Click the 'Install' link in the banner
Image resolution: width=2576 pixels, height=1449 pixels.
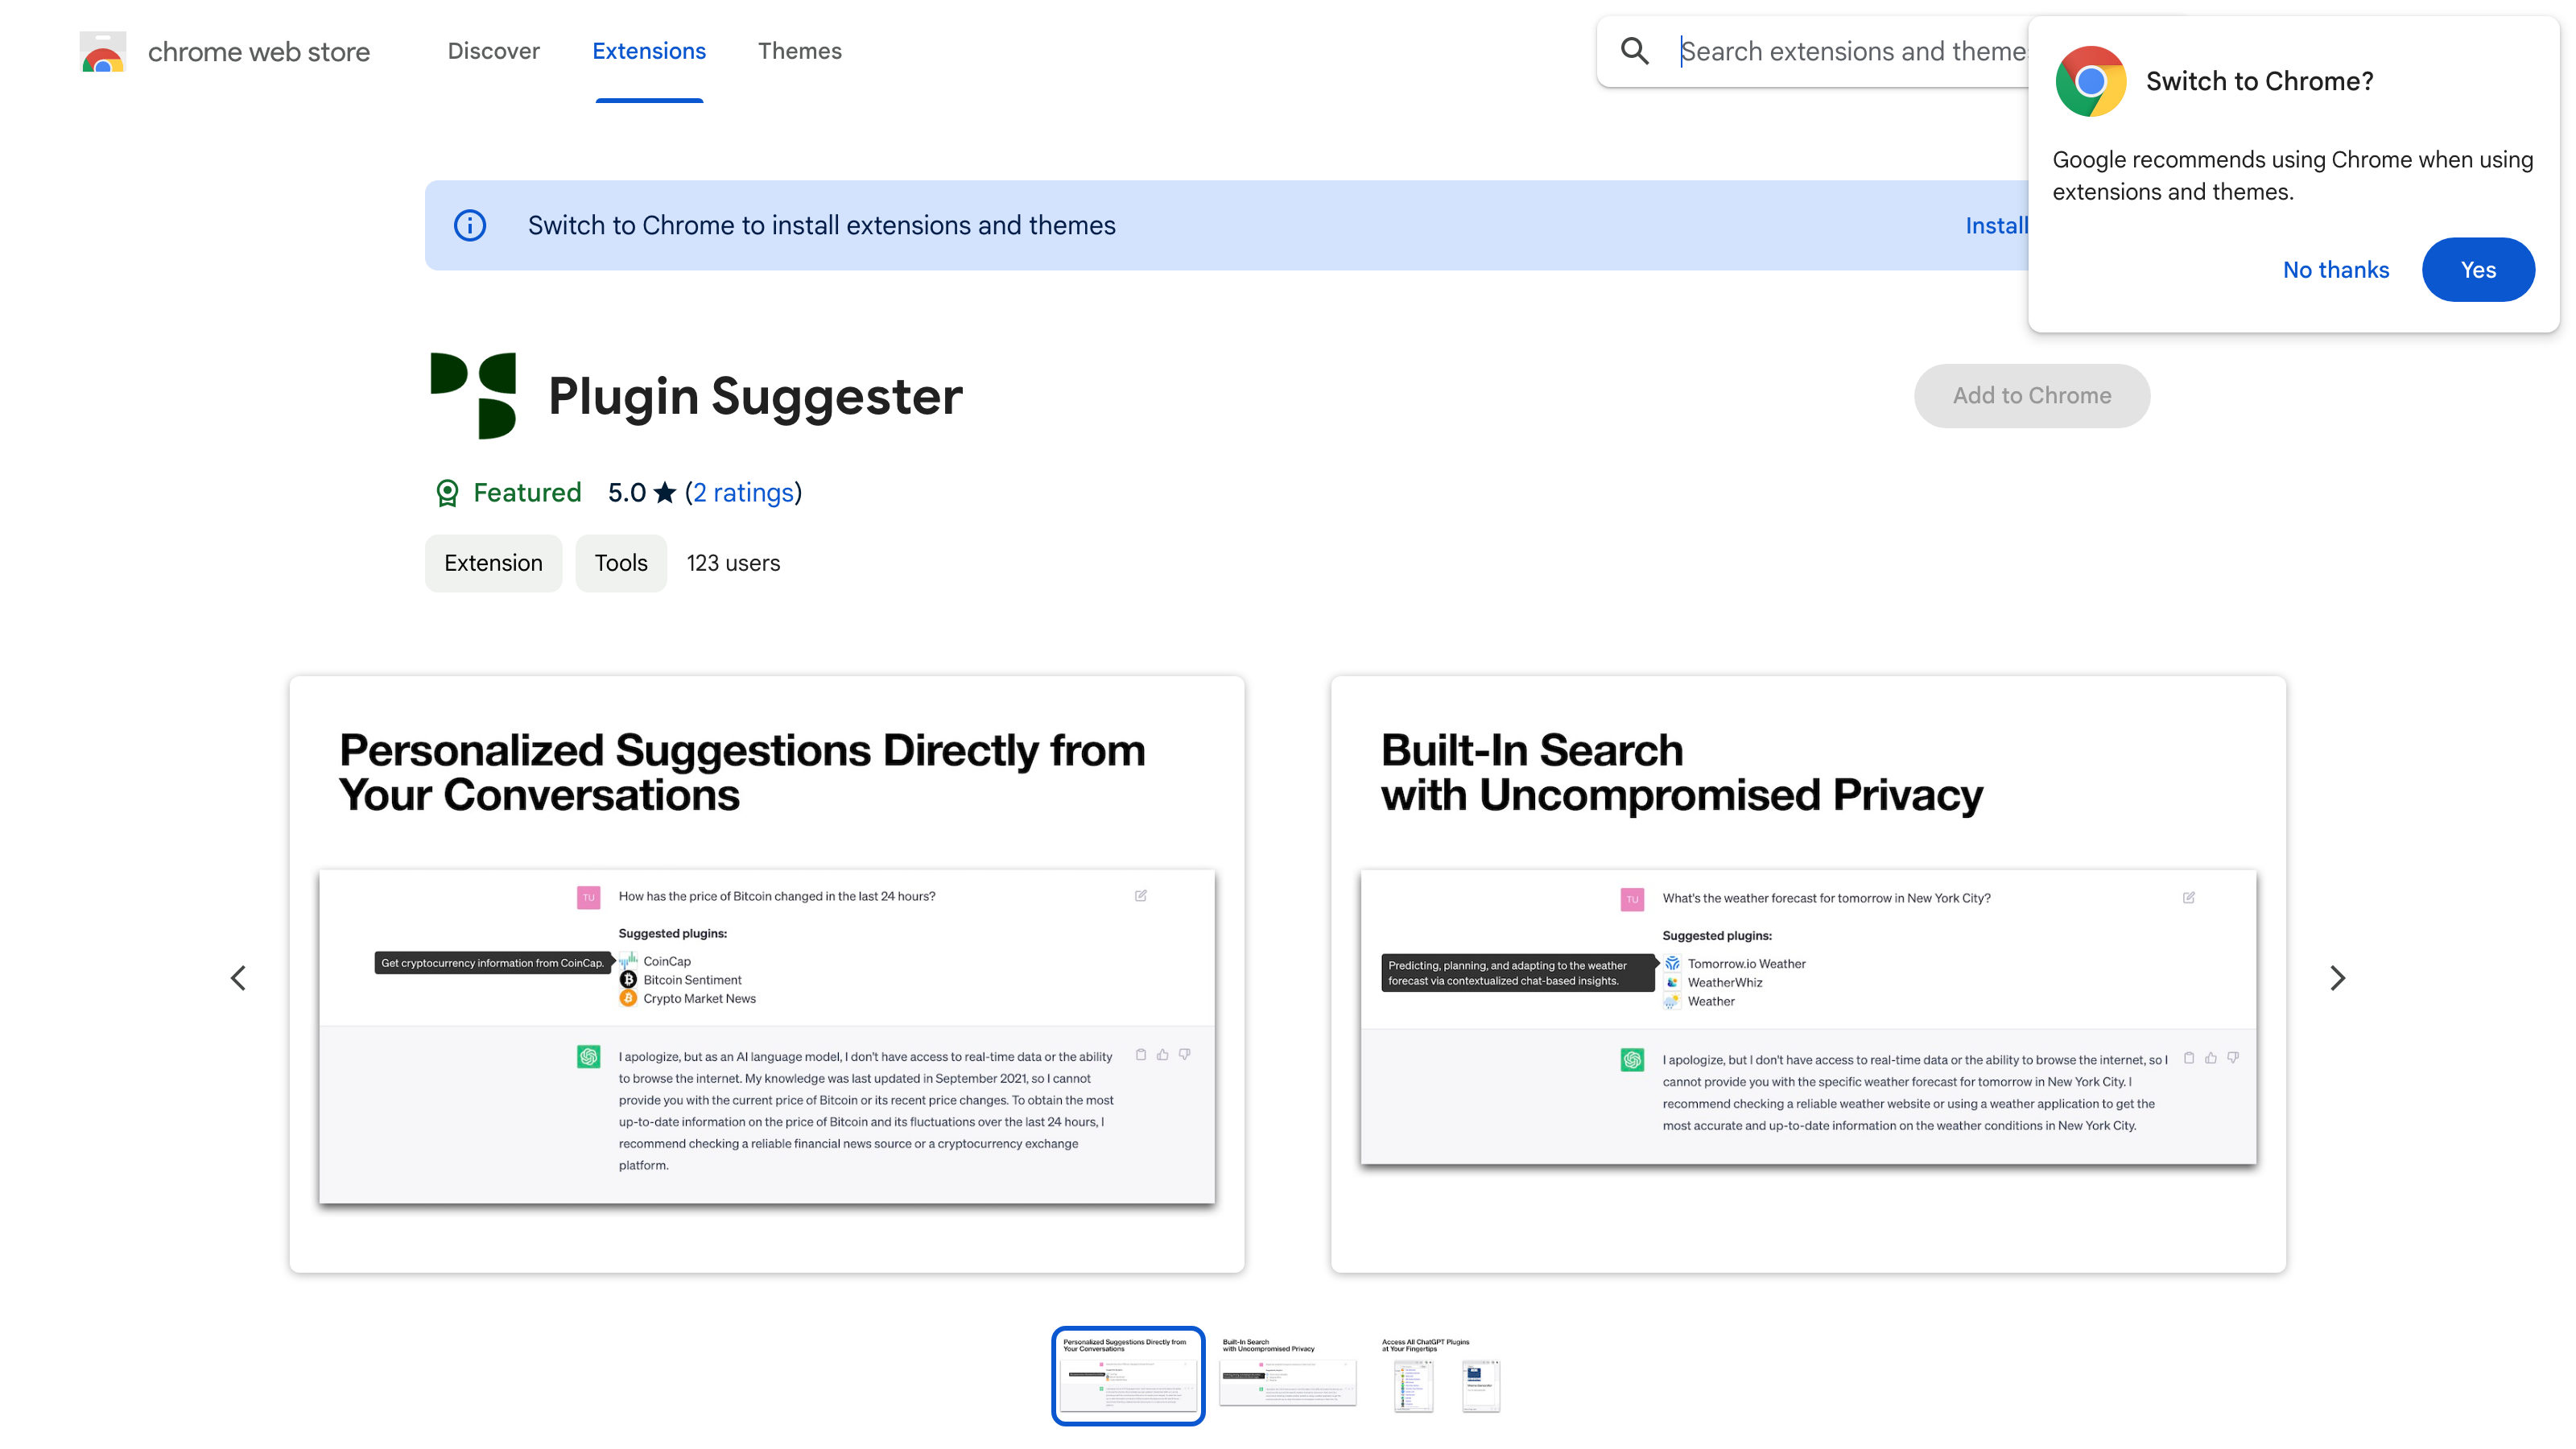tap(1997, 225)
